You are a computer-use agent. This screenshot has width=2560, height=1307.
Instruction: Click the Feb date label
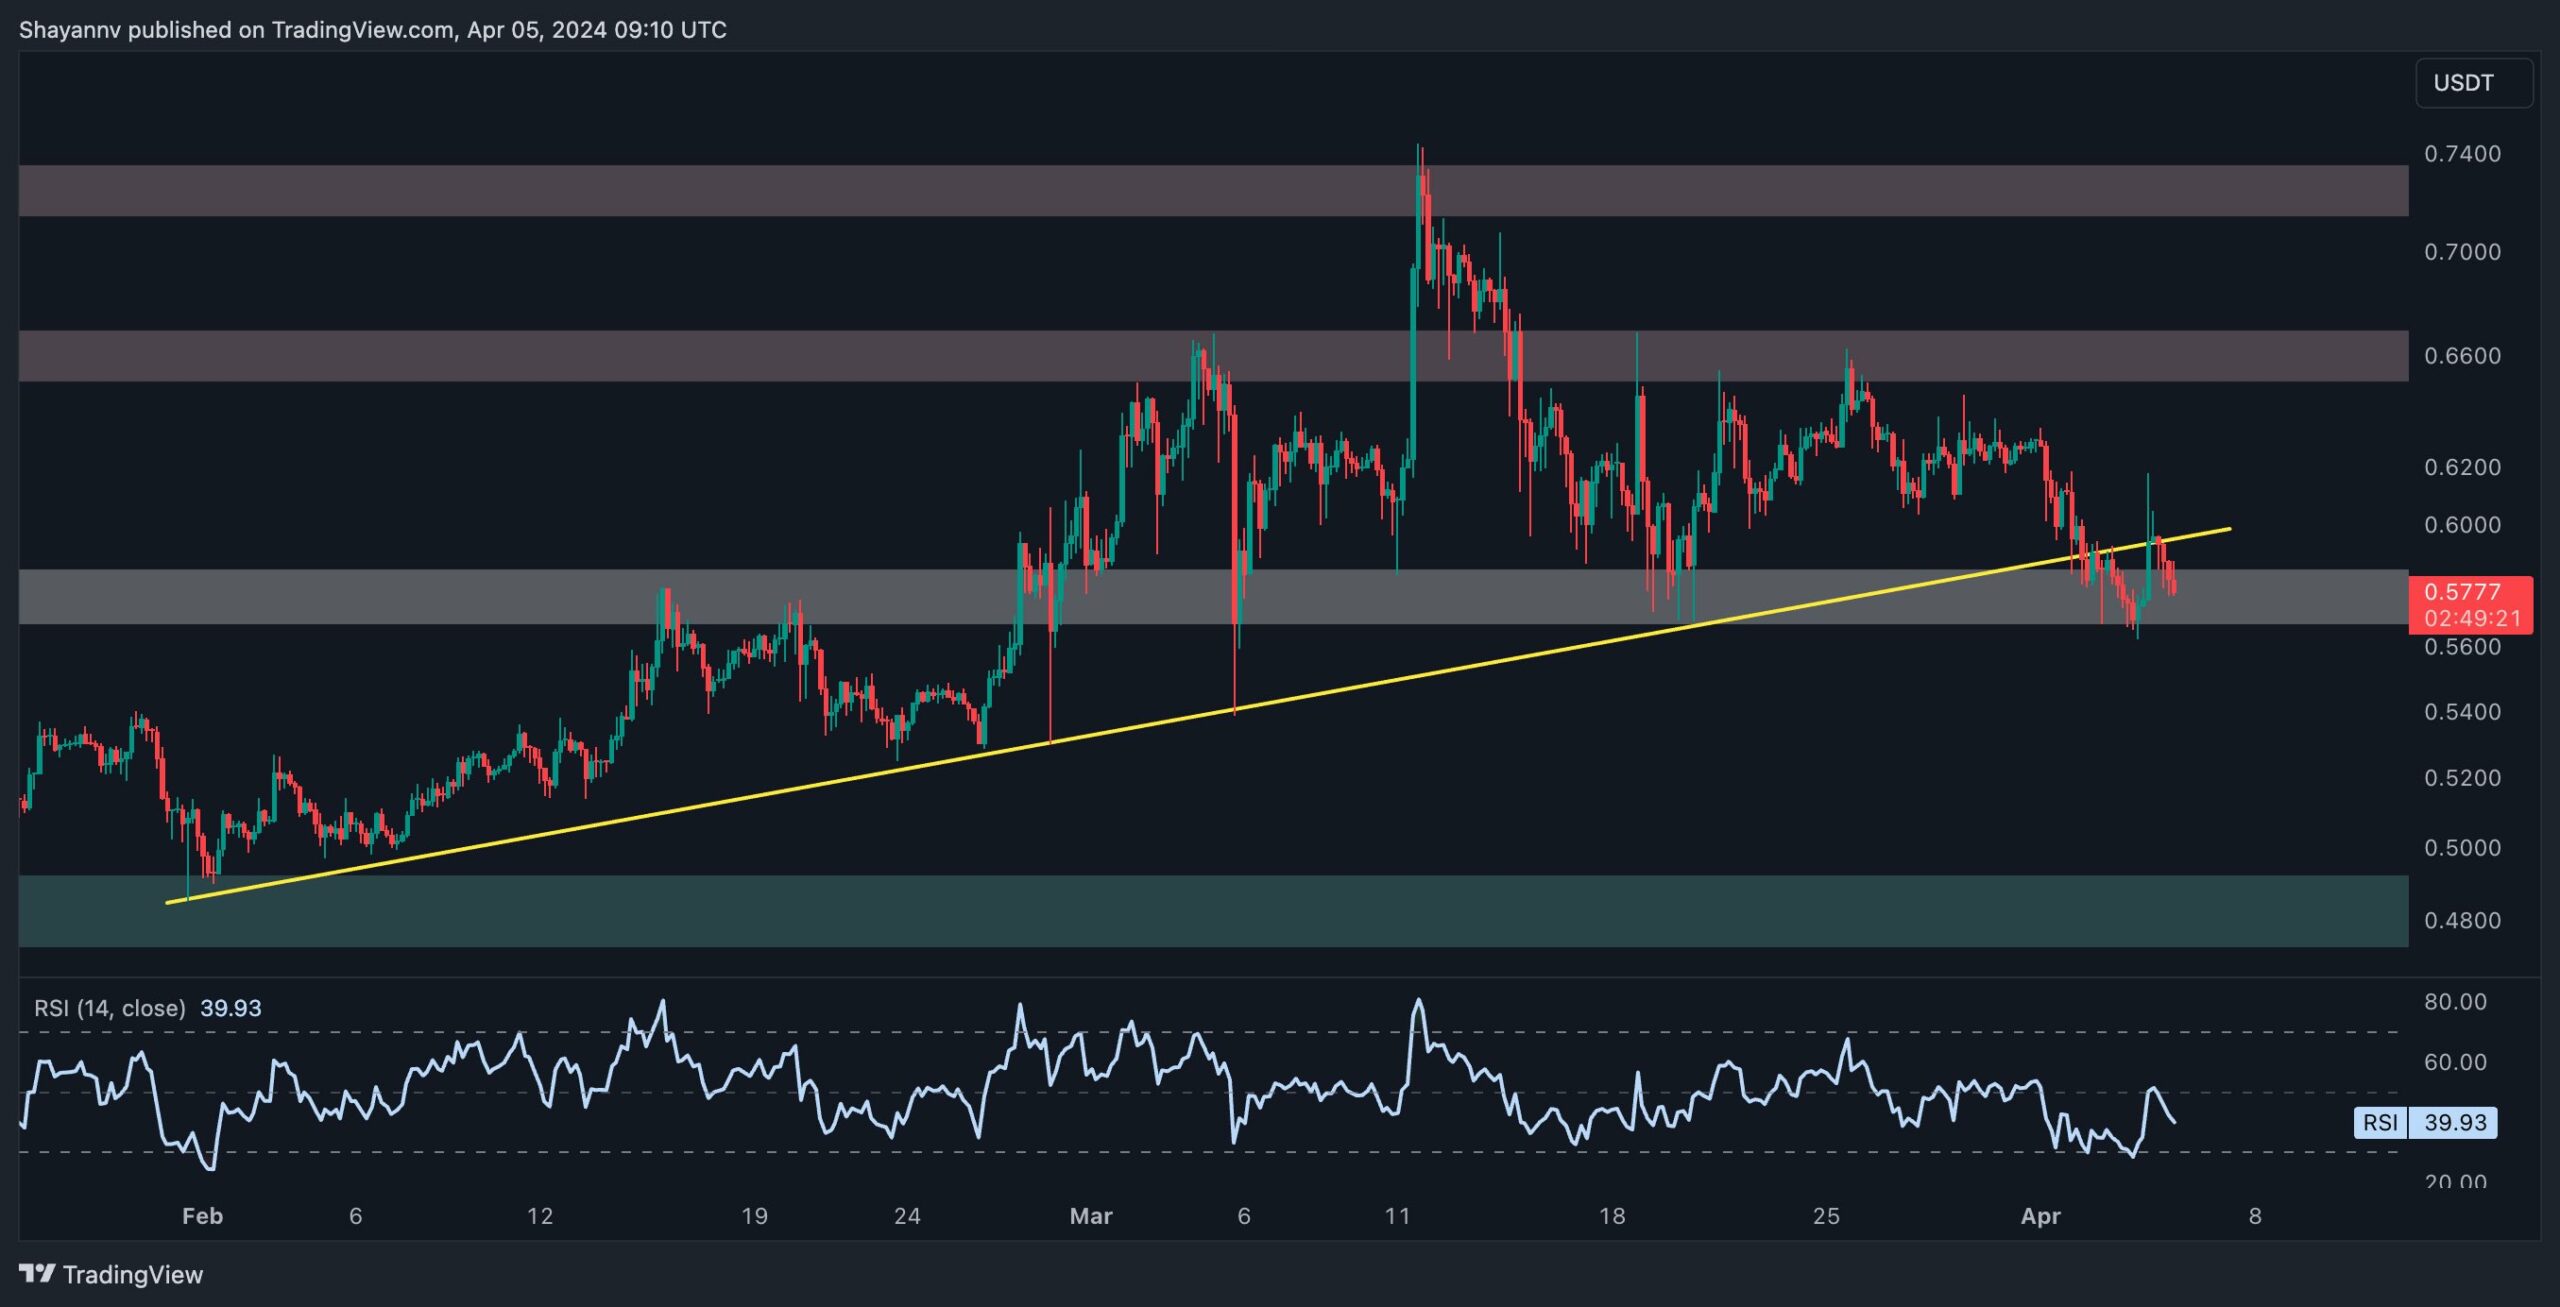click(202, 1216)
